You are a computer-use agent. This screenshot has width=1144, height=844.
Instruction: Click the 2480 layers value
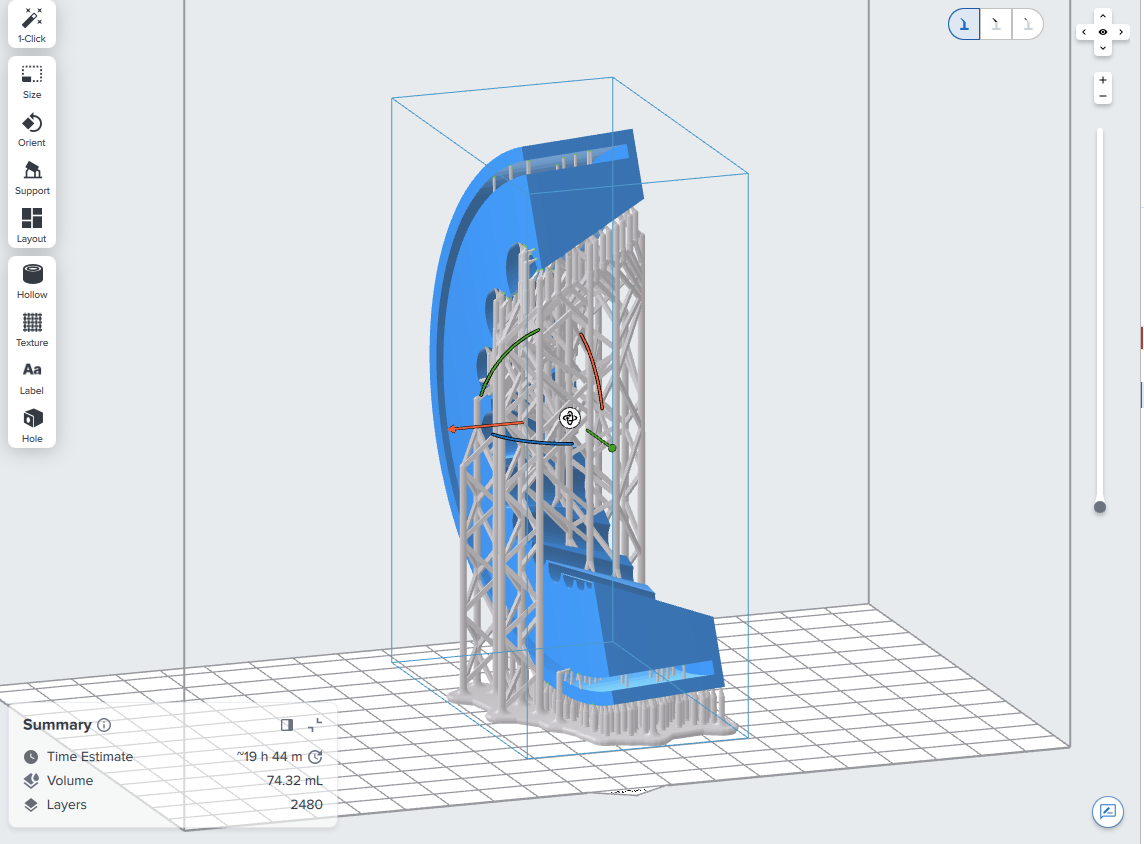coord(306,805)
